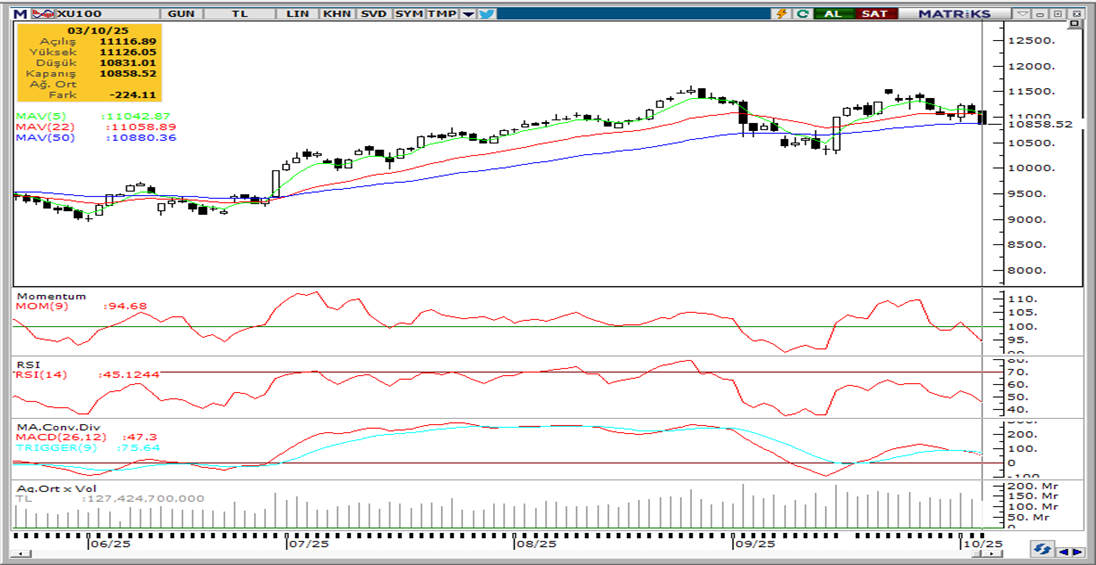The height and width of the screenshot is (565, 1096).
Task: Open the dropdown arrow next to TMP
Action: pos(467,14)
